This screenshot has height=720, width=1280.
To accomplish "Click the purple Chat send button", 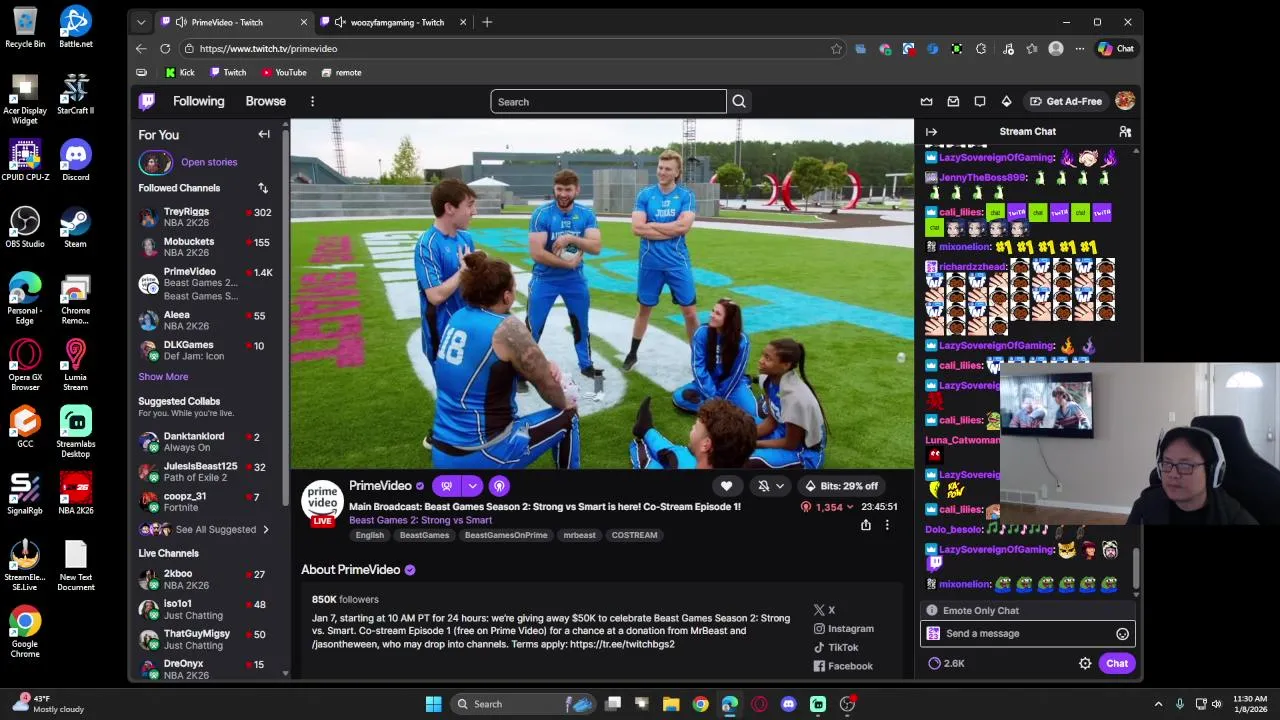I will [x=1117, y=663].
